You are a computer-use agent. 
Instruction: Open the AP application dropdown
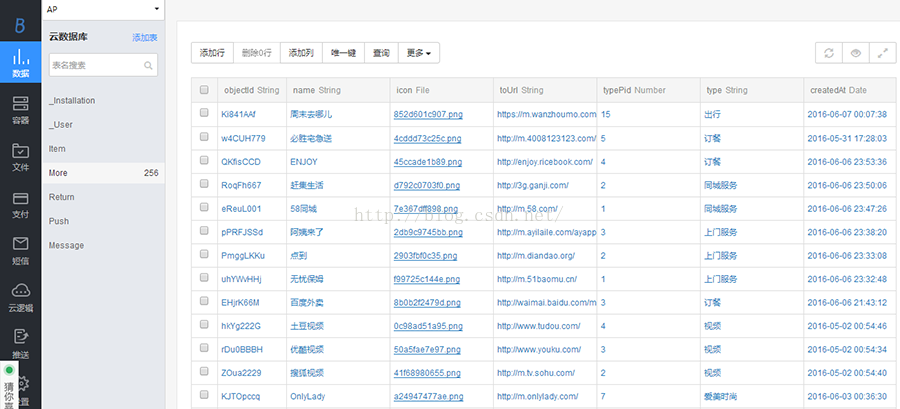click(103, 9)
